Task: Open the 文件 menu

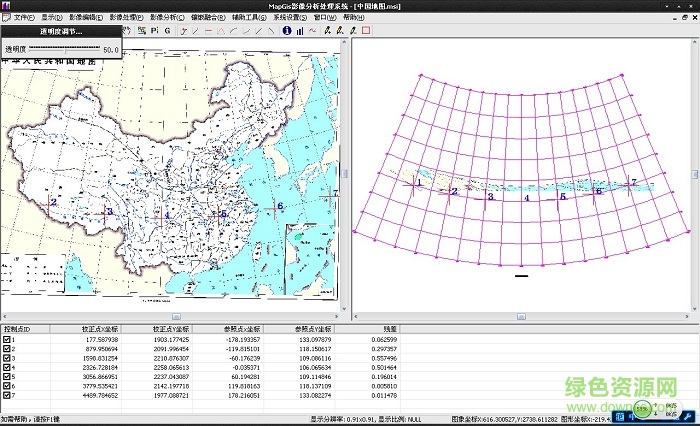Action: pyautogui.click(x=24, y=18)
